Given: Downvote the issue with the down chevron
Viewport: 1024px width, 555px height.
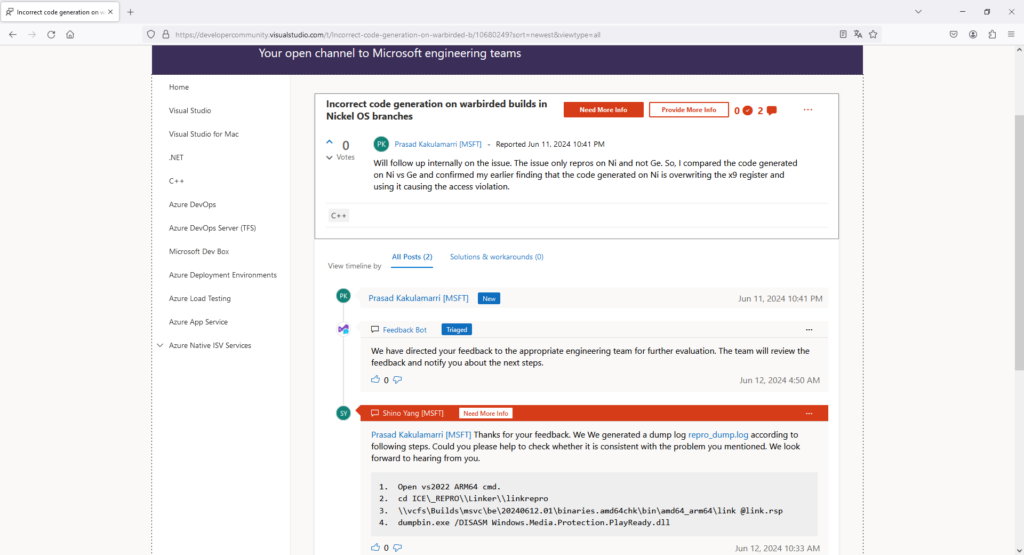Looking at the screenshot, I should pyautogui.click(x=330, y=158).
